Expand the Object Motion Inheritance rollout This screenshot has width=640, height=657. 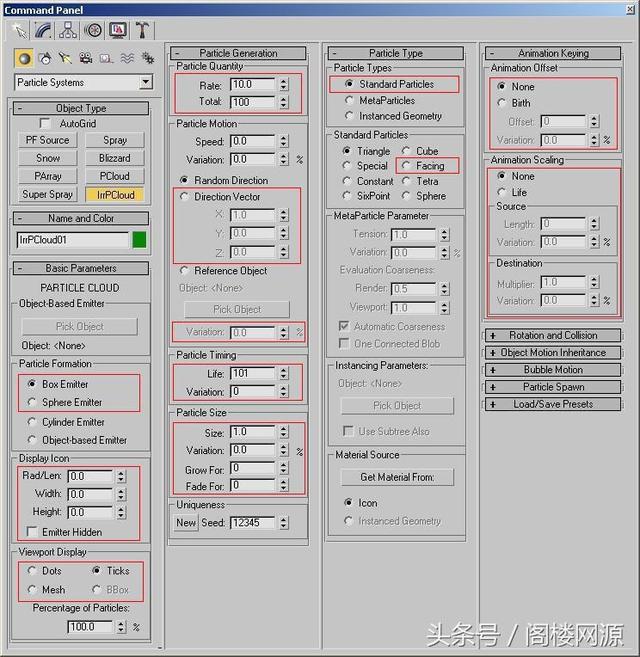coord(553,352)
